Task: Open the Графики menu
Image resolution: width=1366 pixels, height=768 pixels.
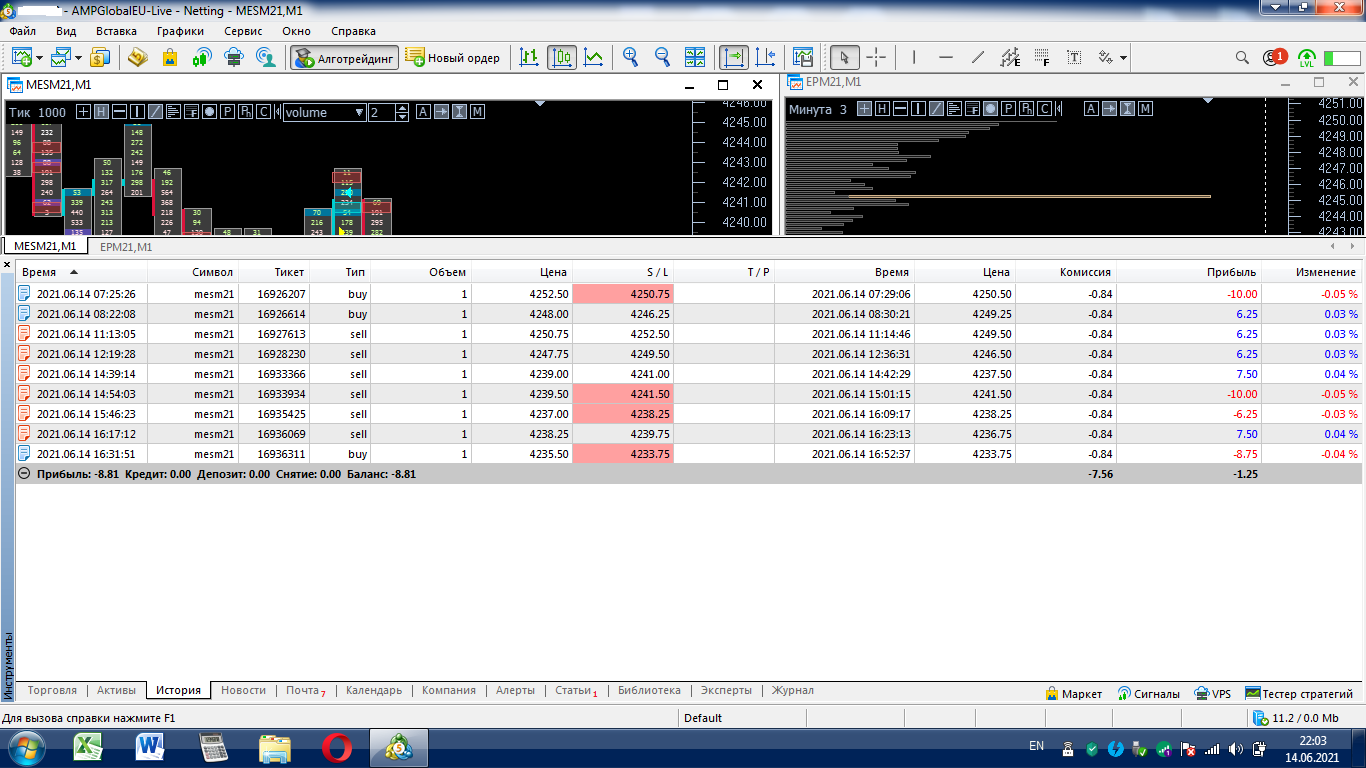Action: (x=180, y=31)
